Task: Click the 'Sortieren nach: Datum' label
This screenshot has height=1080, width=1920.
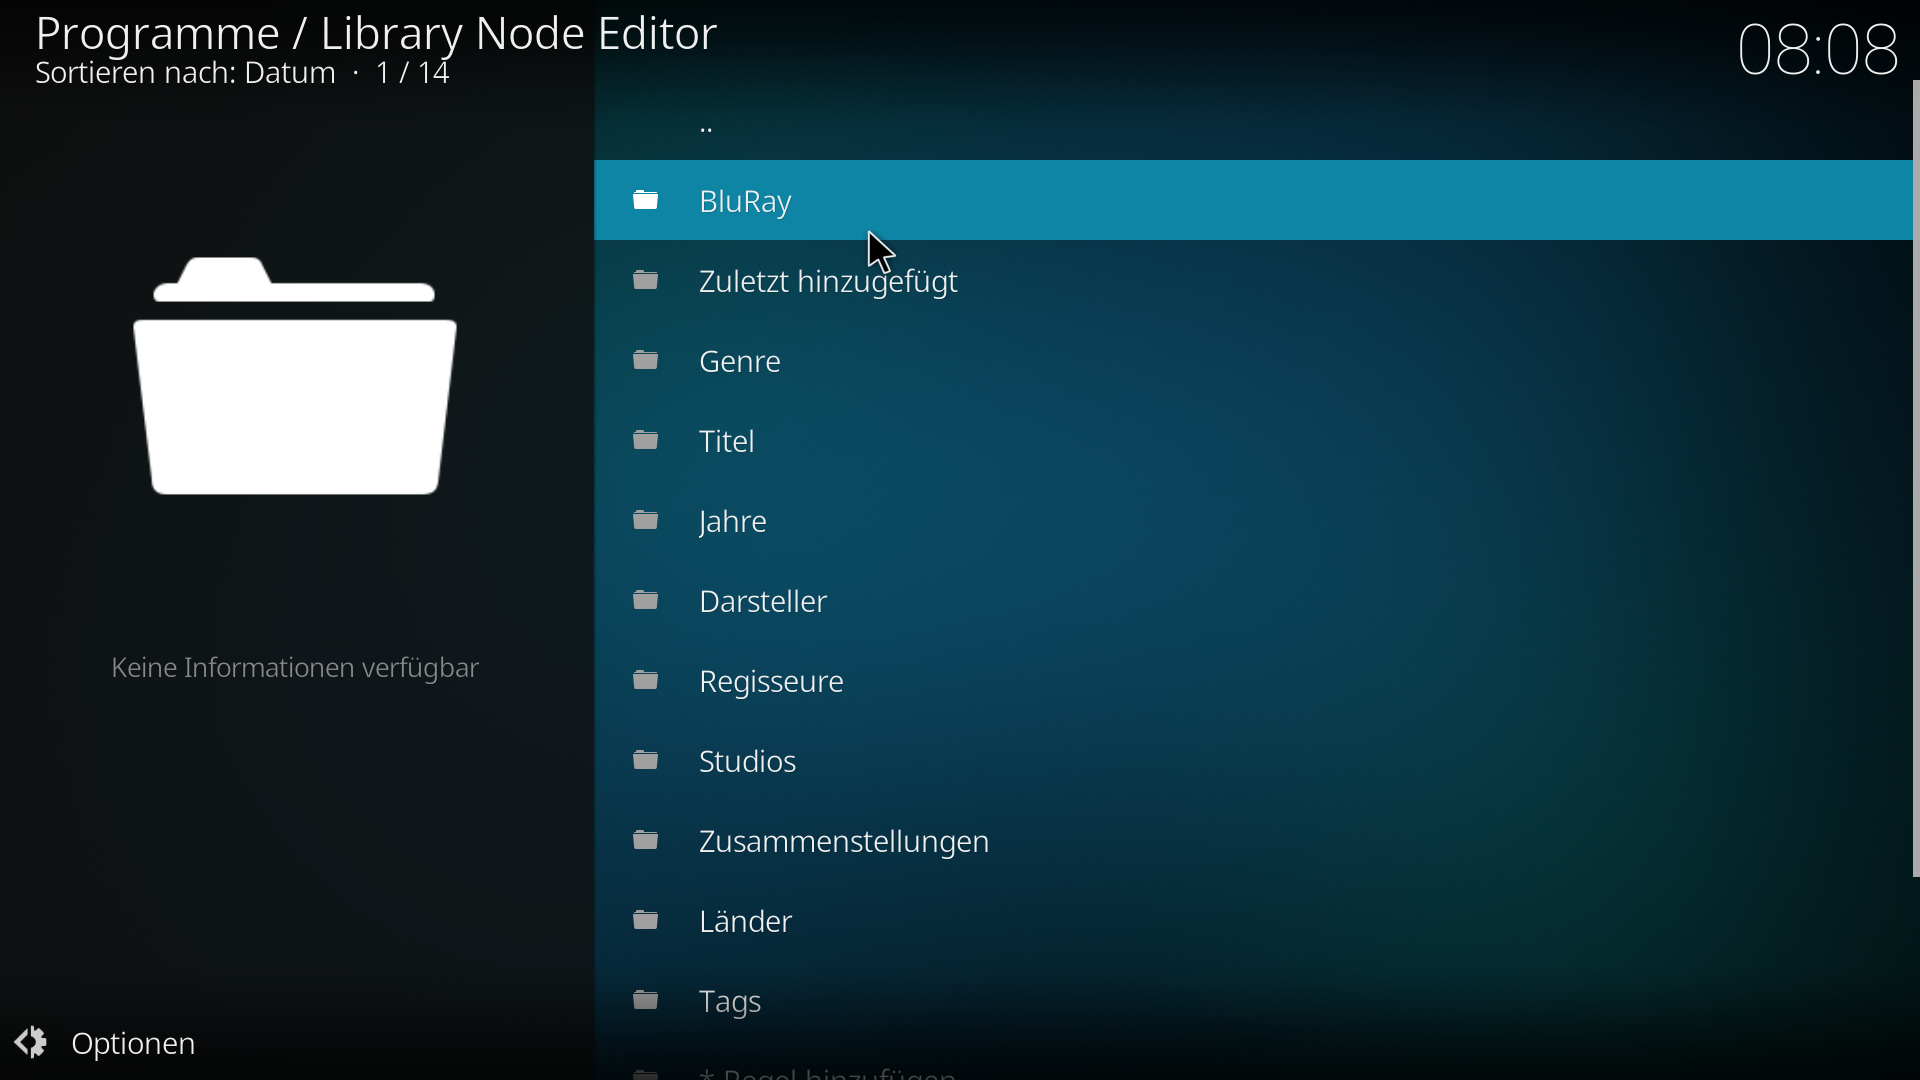Action: pos(185,74)
